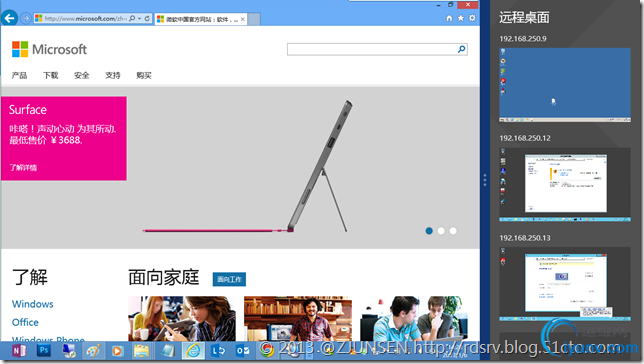The width and height of the screenshot is (644, 364).
Task: Refresh the page with the reload icon
Action: [147, 18]
